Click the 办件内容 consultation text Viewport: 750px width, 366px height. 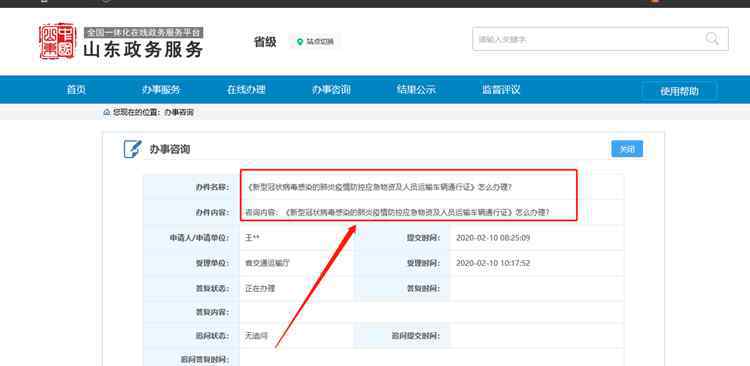point(397,212)
